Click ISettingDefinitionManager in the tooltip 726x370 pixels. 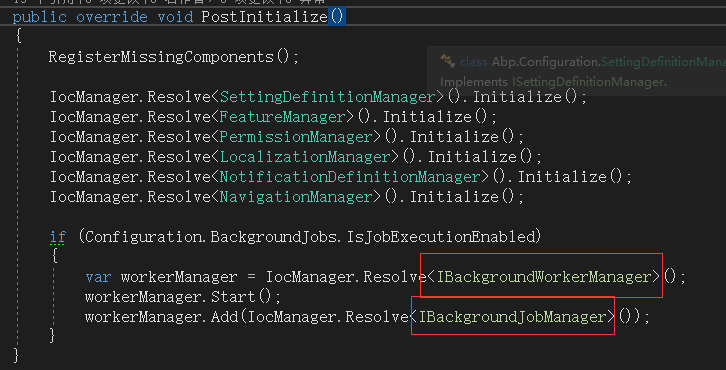[x=587, y=82]
